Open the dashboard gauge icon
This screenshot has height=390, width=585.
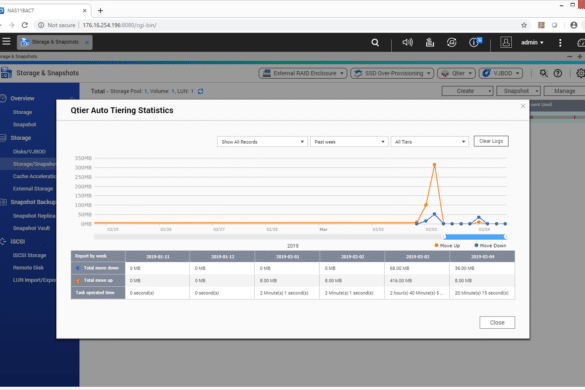[x=581, y=43]
